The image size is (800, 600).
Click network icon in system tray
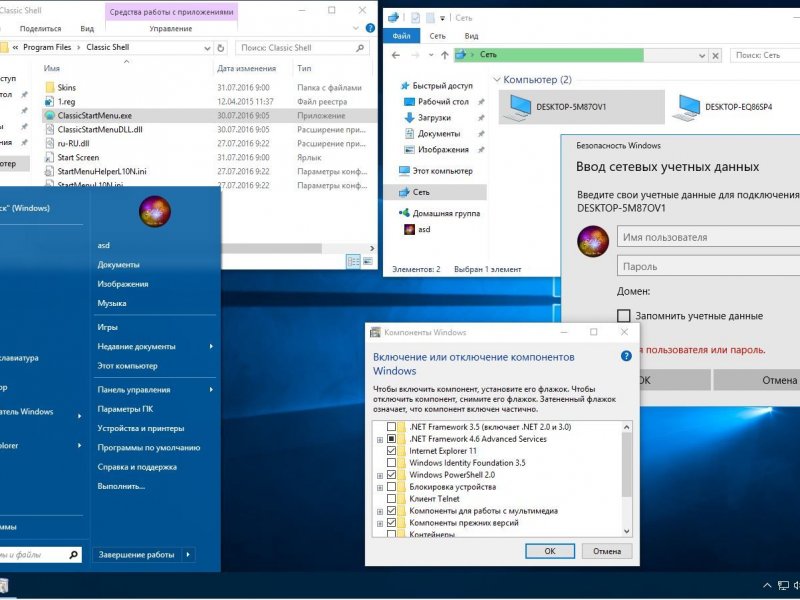(783, 585)
